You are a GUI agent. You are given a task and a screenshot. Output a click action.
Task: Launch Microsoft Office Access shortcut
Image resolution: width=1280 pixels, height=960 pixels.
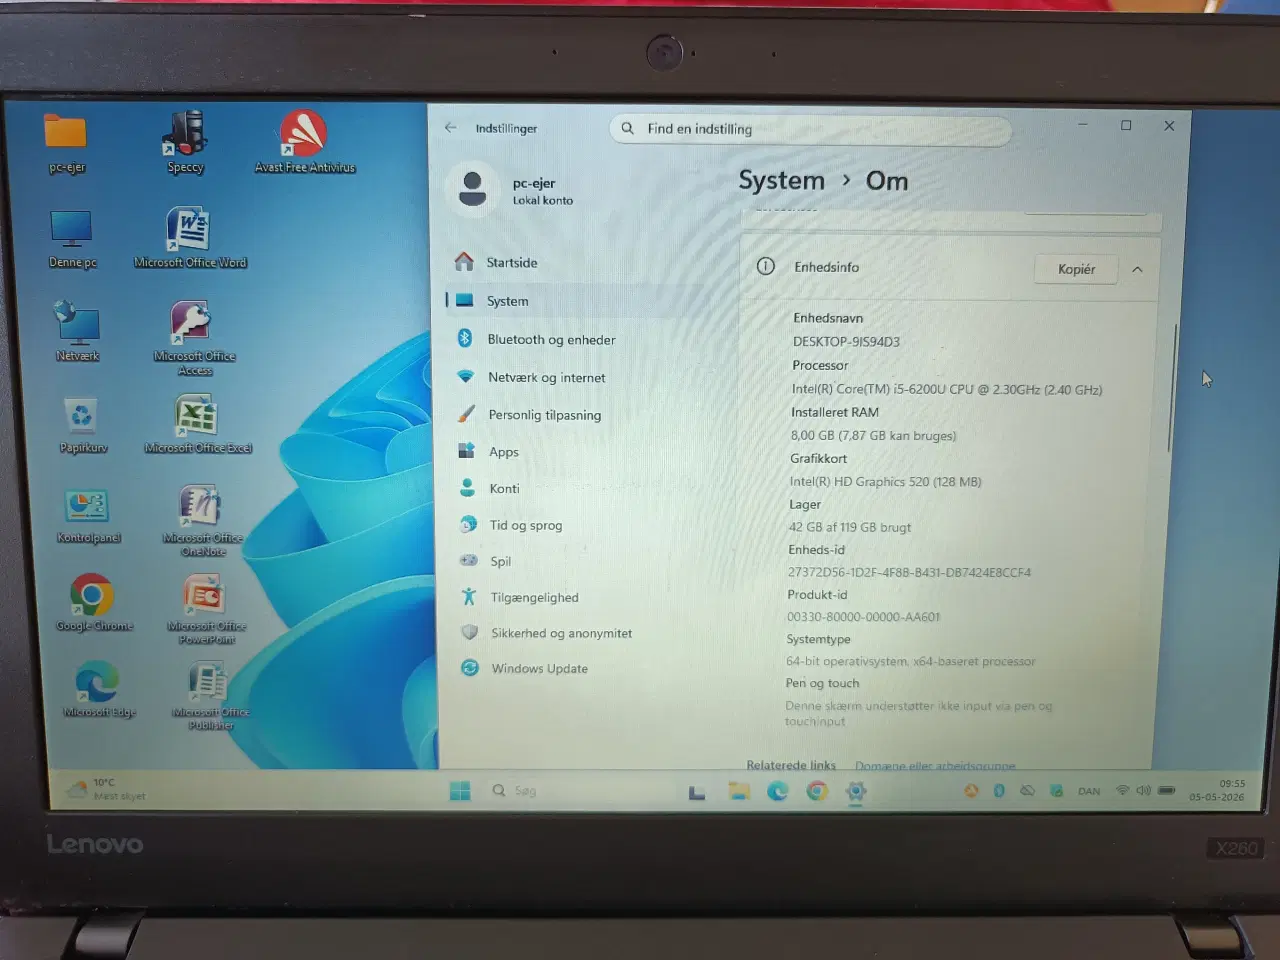[194, 338]
